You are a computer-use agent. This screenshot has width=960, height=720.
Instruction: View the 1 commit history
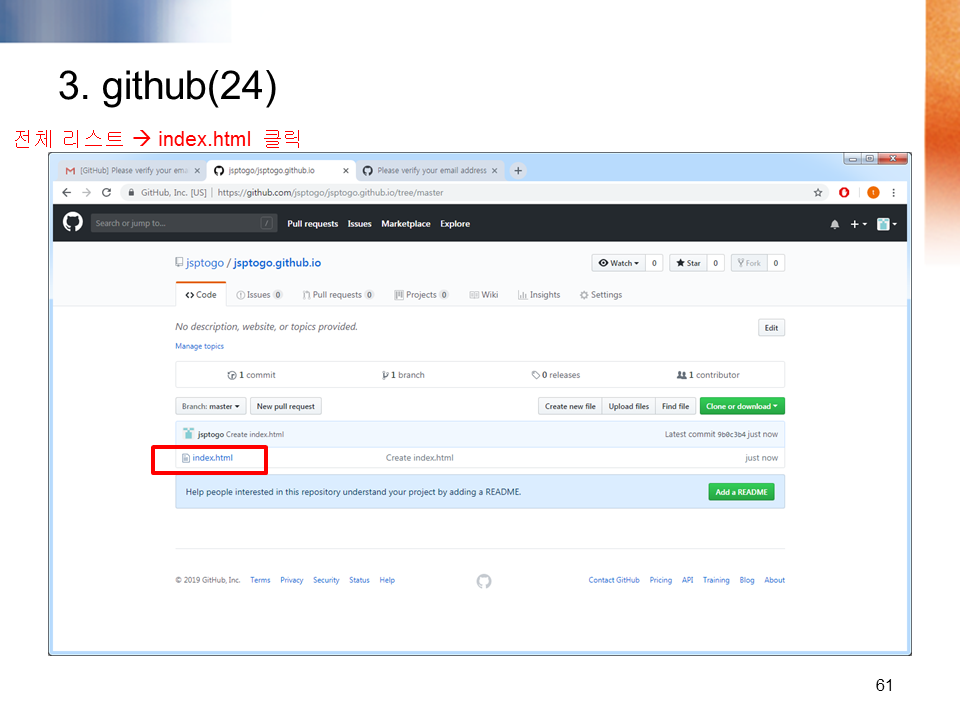coord(252,375)
